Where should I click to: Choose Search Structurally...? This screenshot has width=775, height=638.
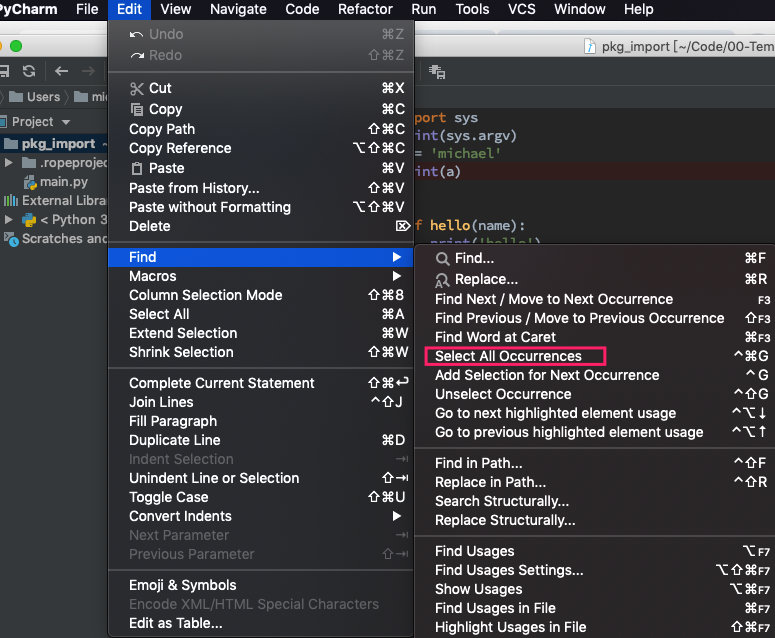pos(594,502)
